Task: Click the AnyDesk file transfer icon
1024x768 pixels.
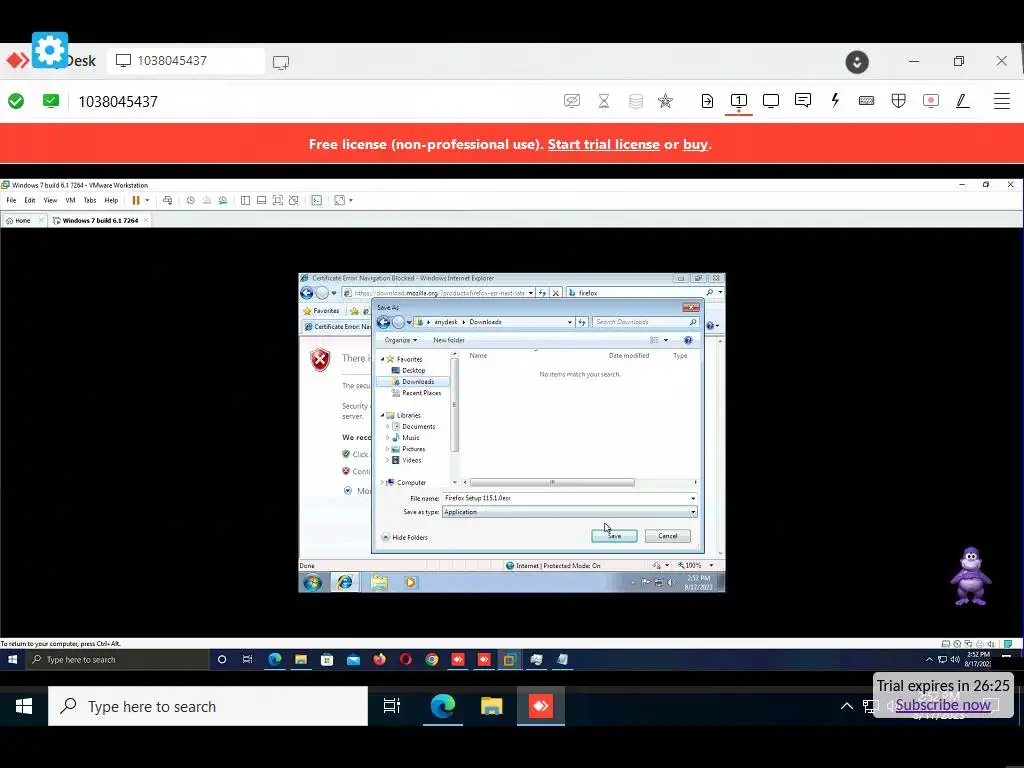Action: (x=707, y=101)
